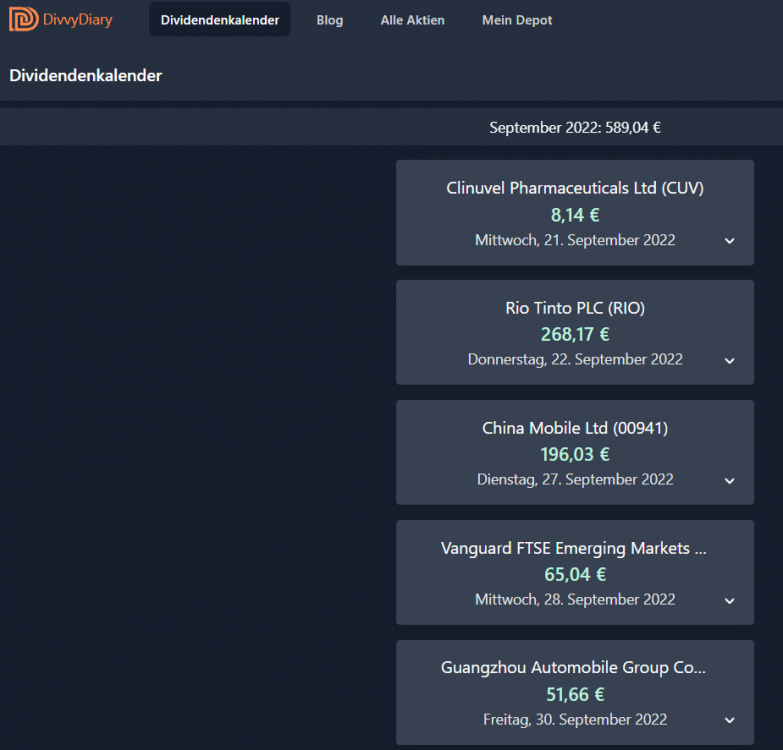Click the Rio Tinto PLC (RIO) title
Image resolution: width=783 pixels, height=750 pixels.
pyautogui.click(x=575, y=308)
